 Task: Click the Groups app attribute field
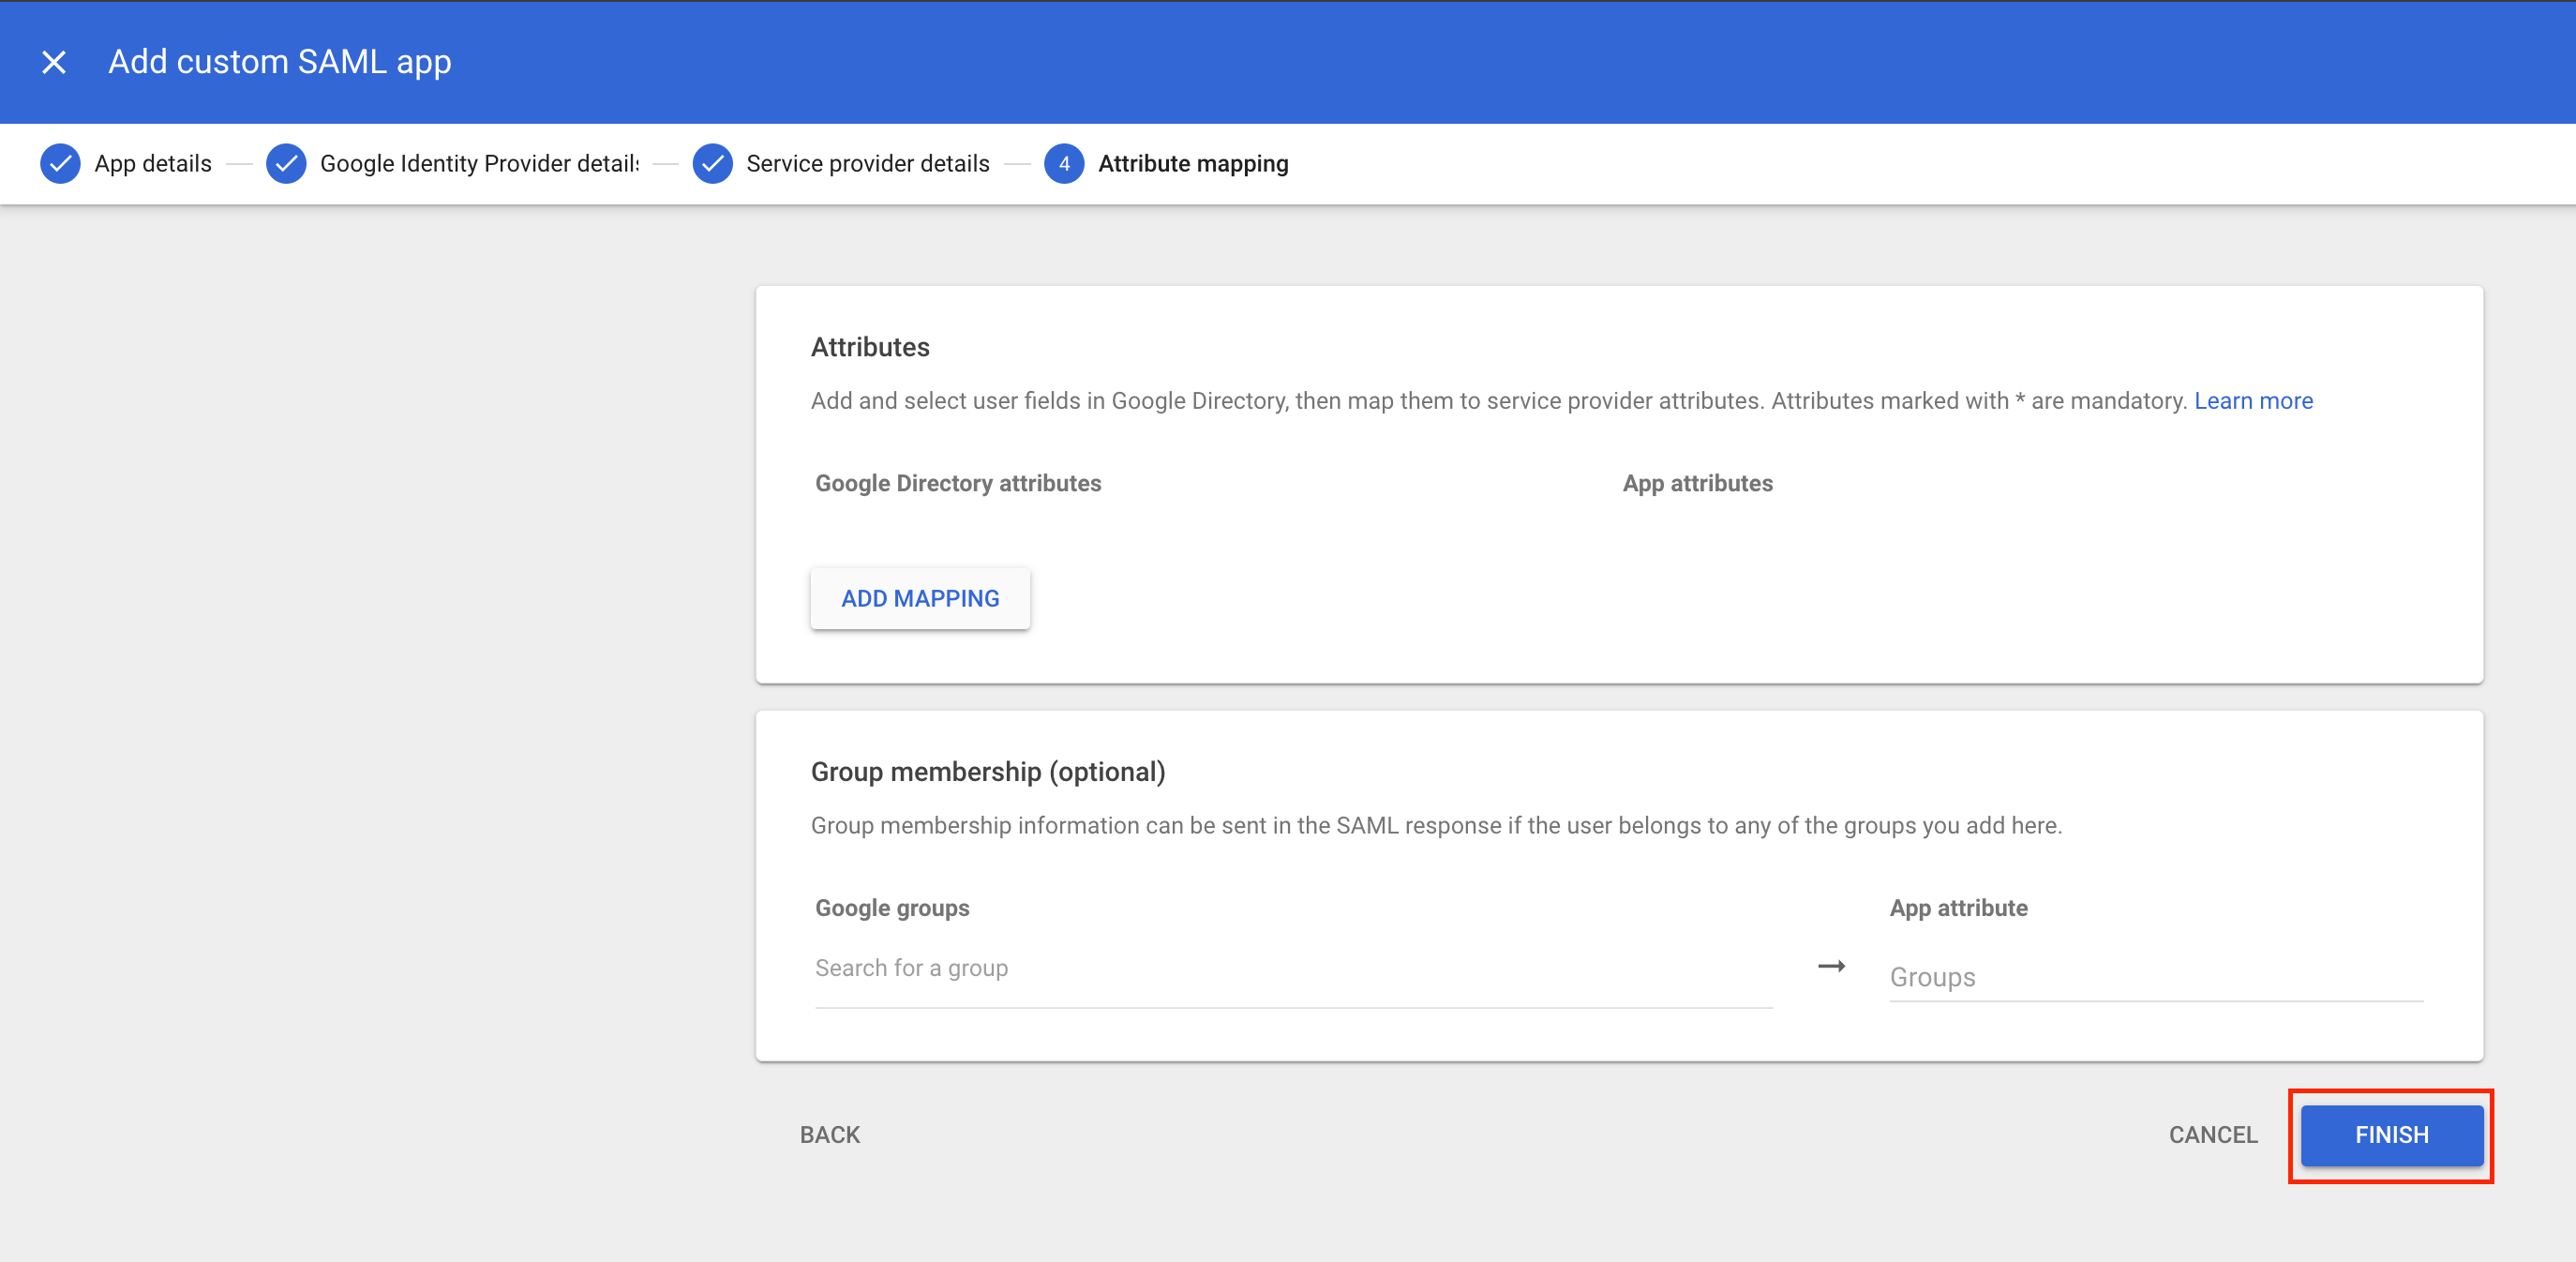(x=2154, y=976)
